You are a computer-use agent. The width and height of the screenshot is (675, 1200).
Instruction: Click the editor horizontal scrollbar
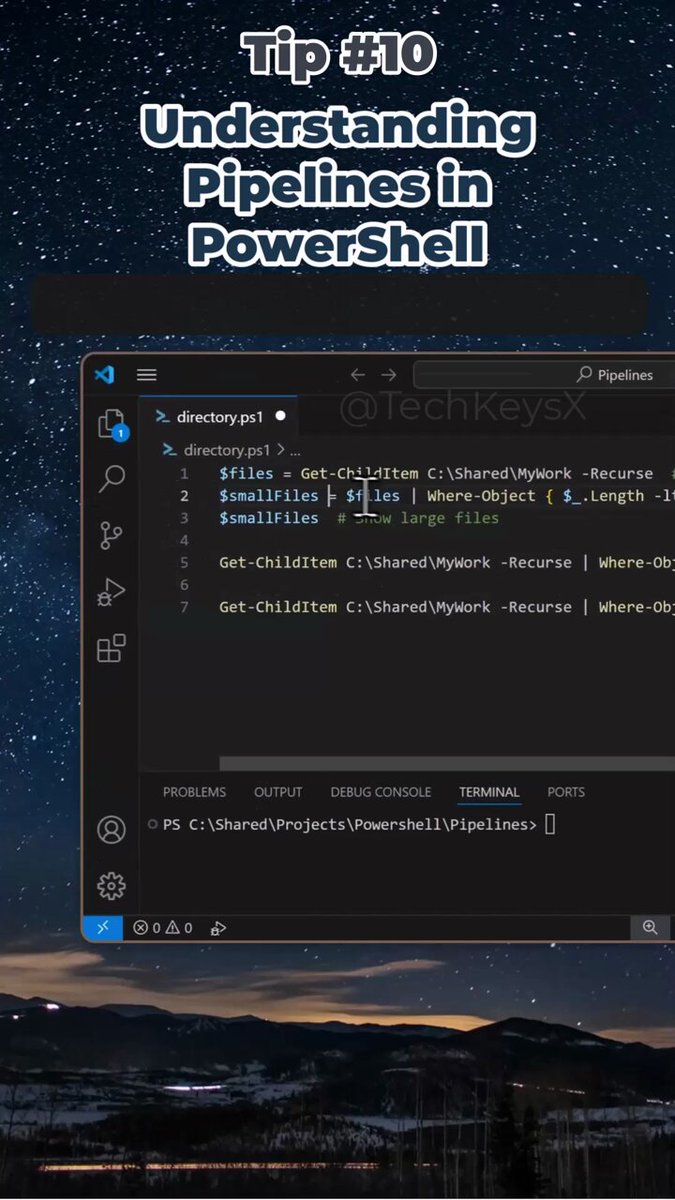click(x=447, y=764)
